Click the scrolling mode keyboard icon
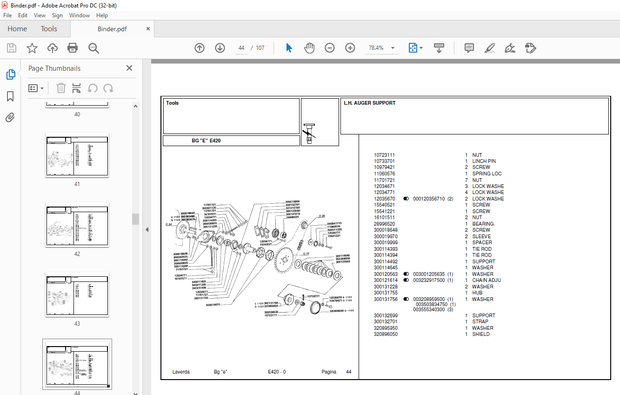Screen dimensions: 620x395 [x=439, y=48]
